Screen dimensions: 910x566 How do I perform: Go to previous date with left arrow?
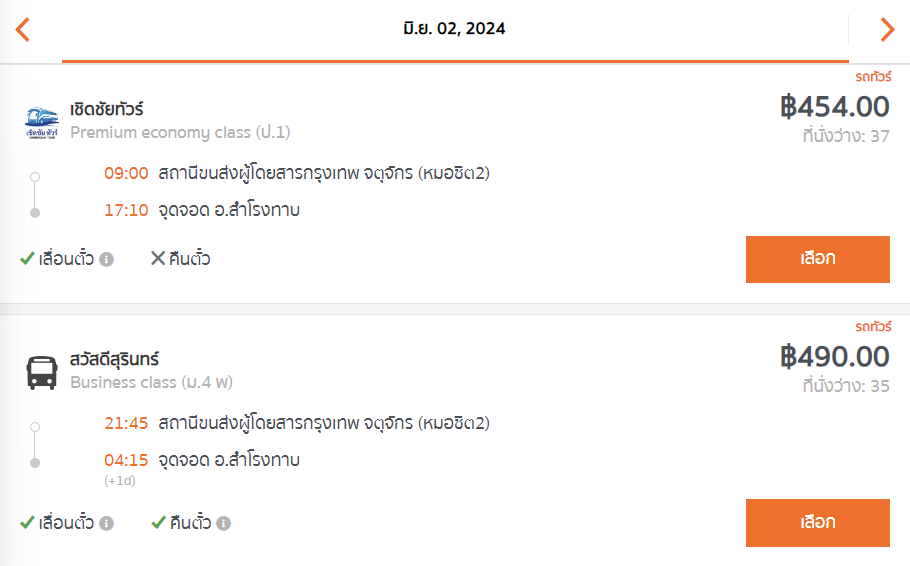pyautogui.click(x=23, y=30)
